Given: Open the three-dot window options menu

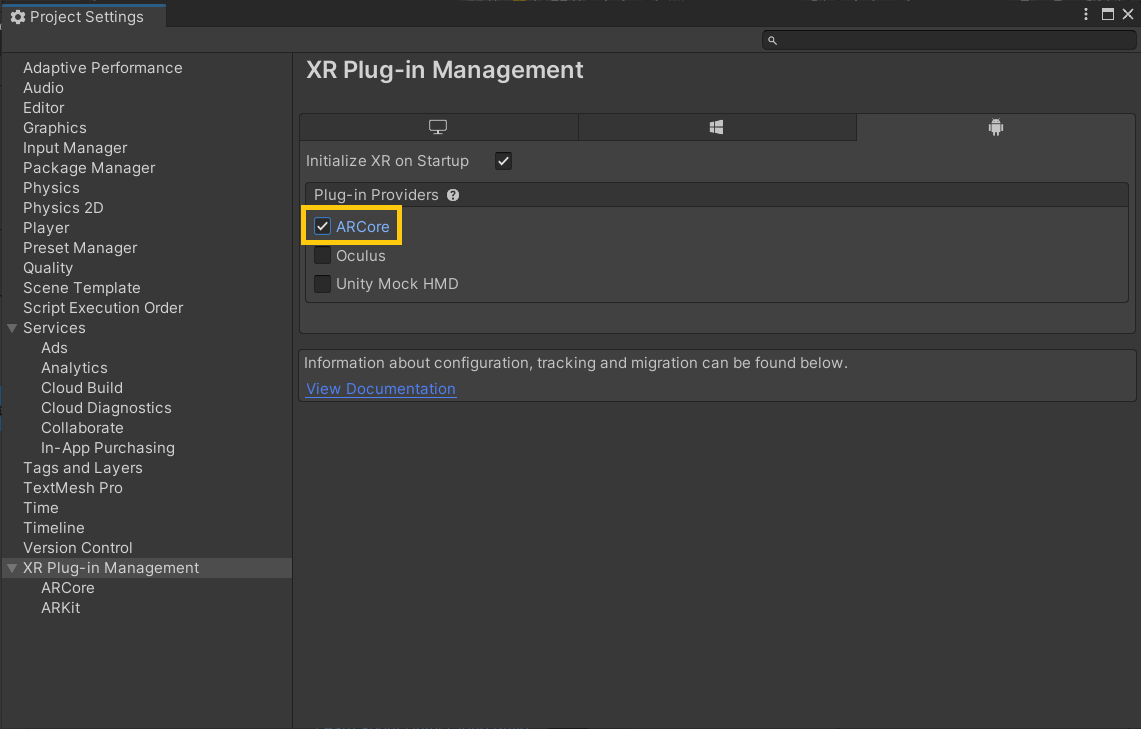Looking at the screenshot, I should [x=1086, y=14].
